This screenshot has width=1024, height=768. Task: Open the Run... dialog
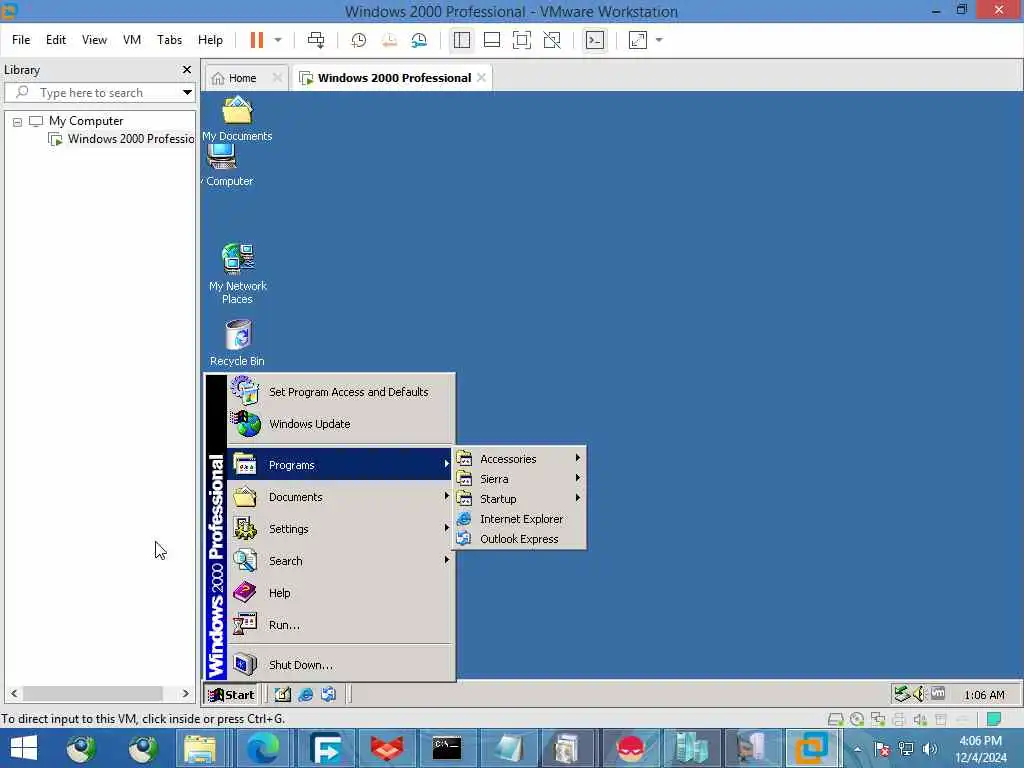341,625
